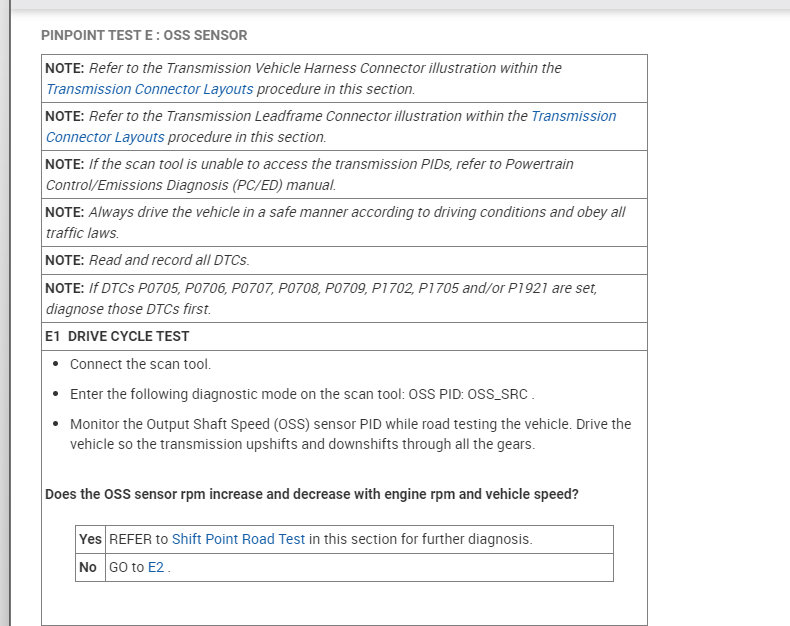Click the 'Does the OSS sensor rpm increase' question
790x626 pixels.
pyautogui.click(x=312, y=494)
